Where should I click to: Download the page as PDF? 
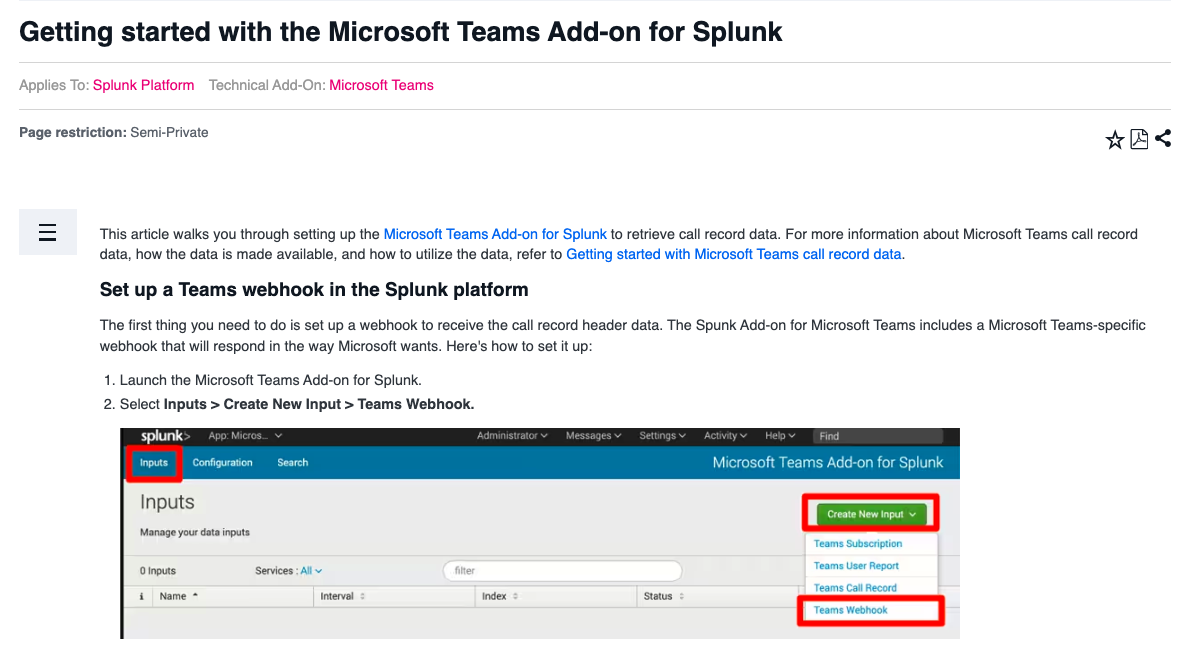[x=1138, y=139]
